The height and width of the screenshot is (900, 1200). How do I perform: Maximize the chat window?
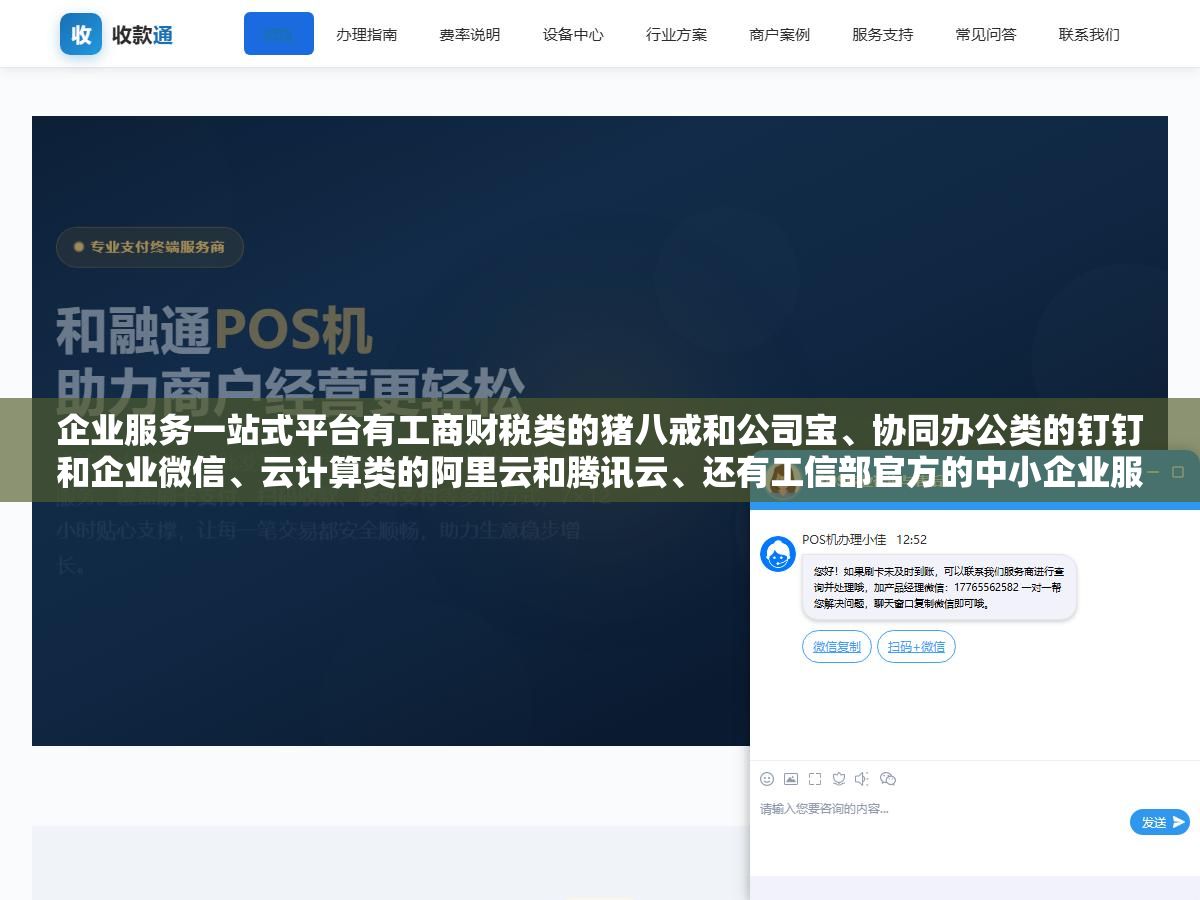(x=1178, y=472)
